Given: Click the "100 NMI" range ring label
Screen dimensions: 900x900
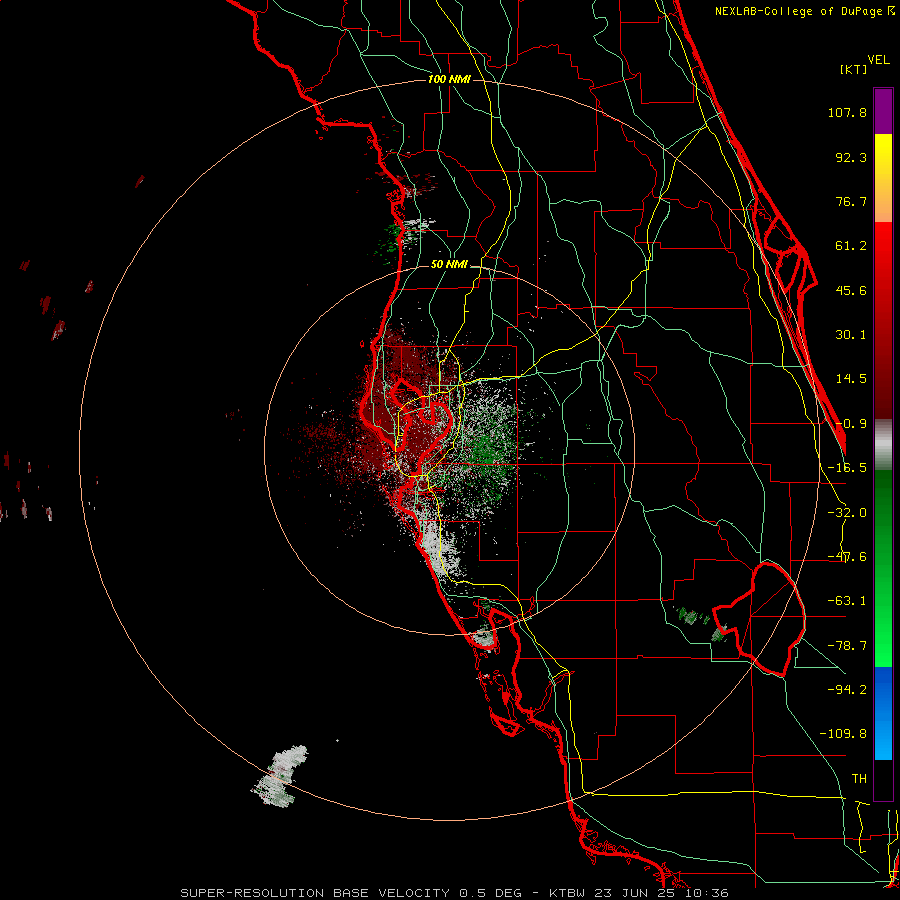Looking at the screenshot, I should pyautogui.click(x=449, y=79).
